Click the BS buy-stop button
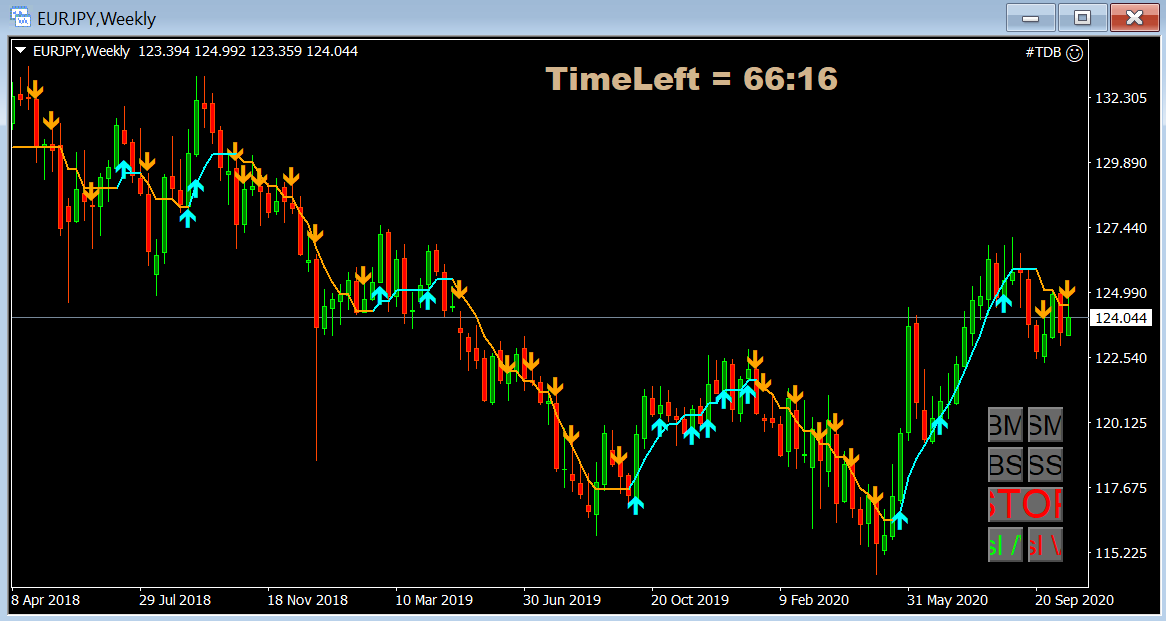 [1004, 464]
